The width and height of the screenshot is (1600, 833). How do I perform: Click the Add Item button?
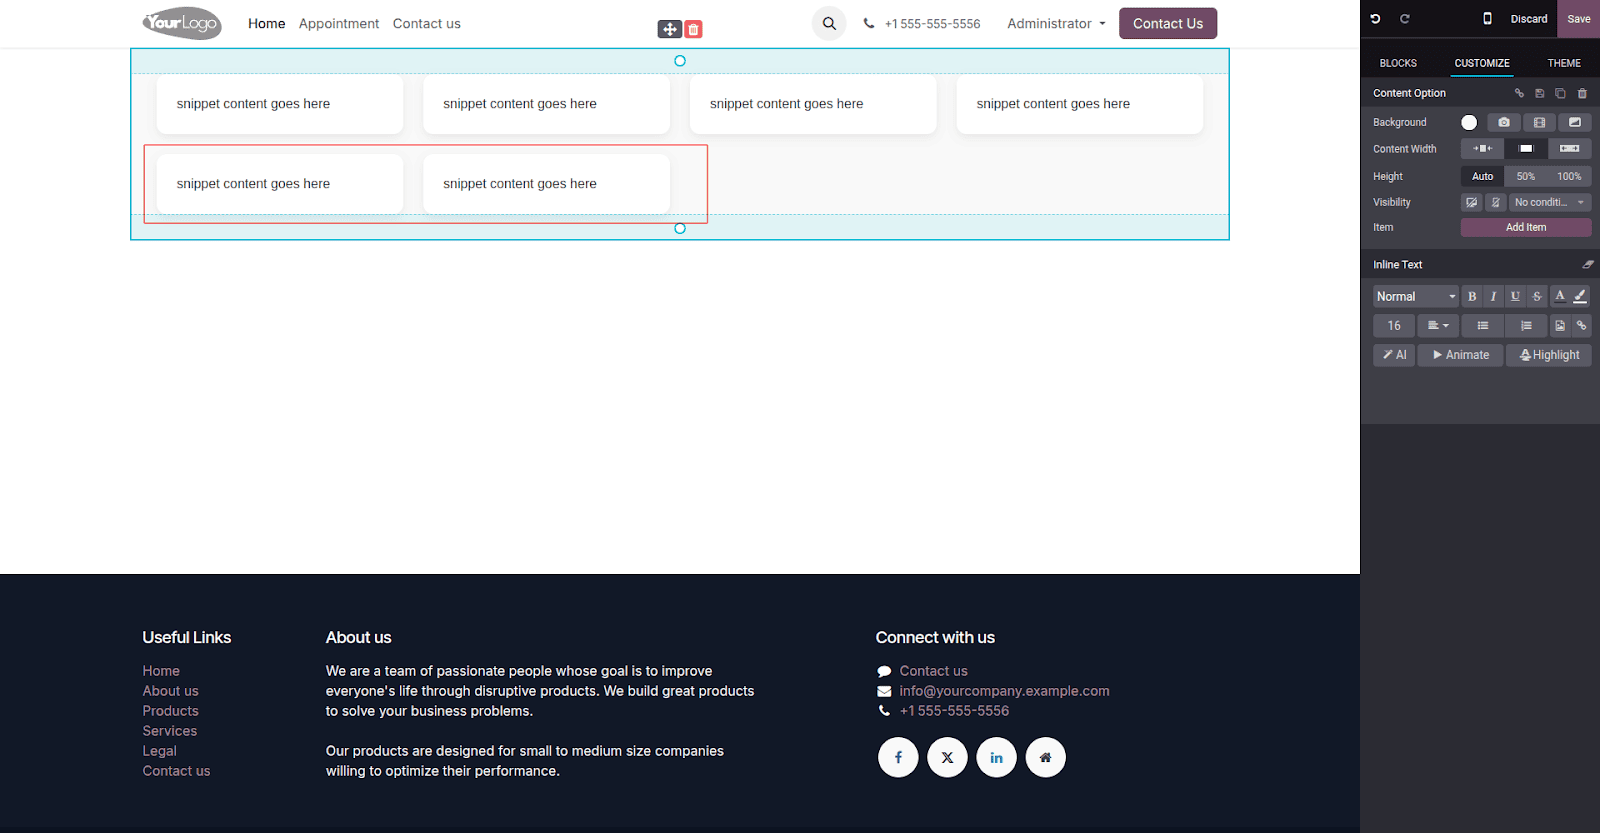pos(1526,227)
